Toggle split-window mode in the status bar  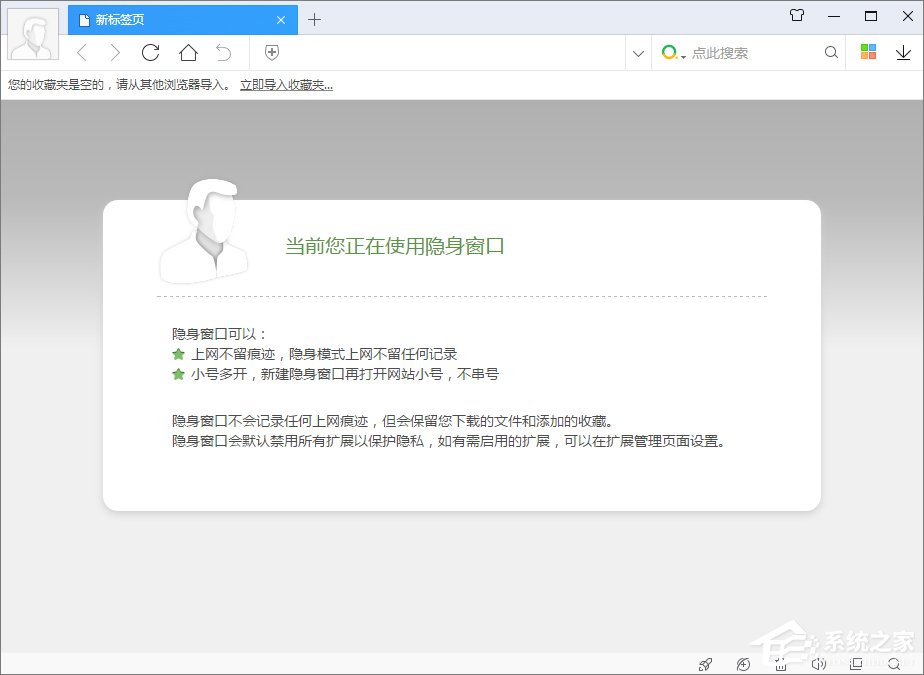[x=855, y=663]
